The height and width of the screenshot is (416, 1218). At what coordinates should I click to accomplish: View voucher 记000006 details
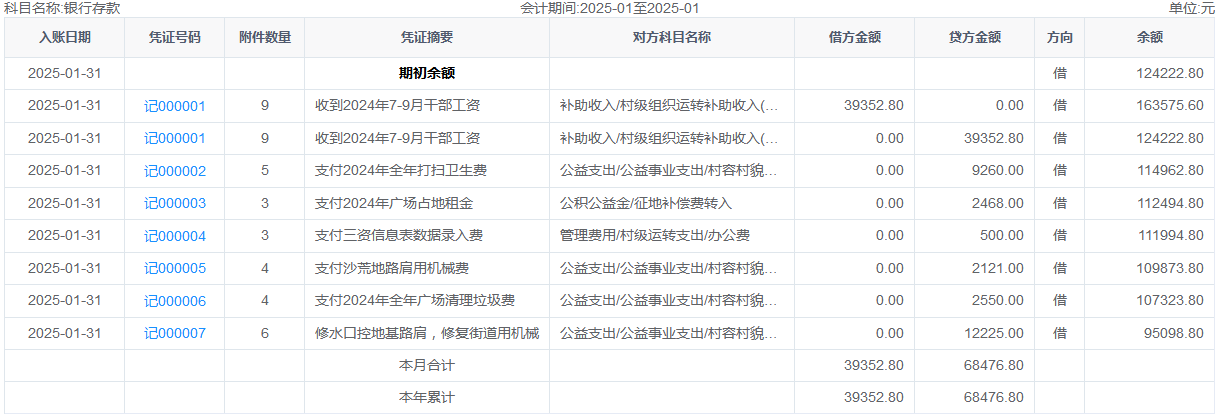[175, 301]
